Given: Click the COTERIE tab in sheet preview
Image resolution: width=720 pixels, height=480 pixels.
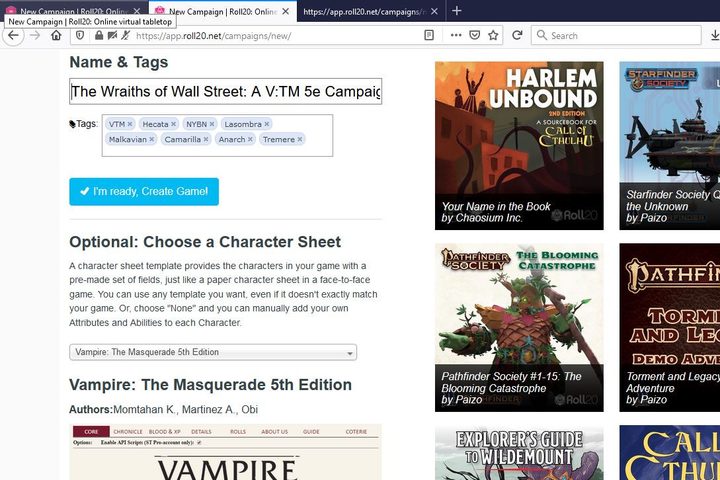Looking at the screenshot, I should coord(356,432).
